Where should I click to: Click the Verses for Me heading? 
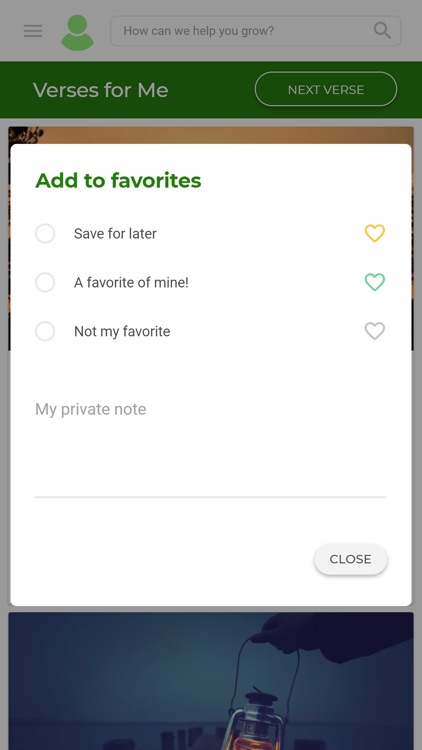click(x=100, y=90)
